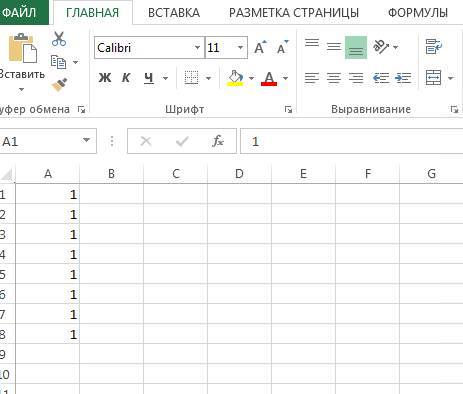This screenshot has width=463, height=394.
Task: Click the Insert Function fx icon
Action: pos(218,141)
